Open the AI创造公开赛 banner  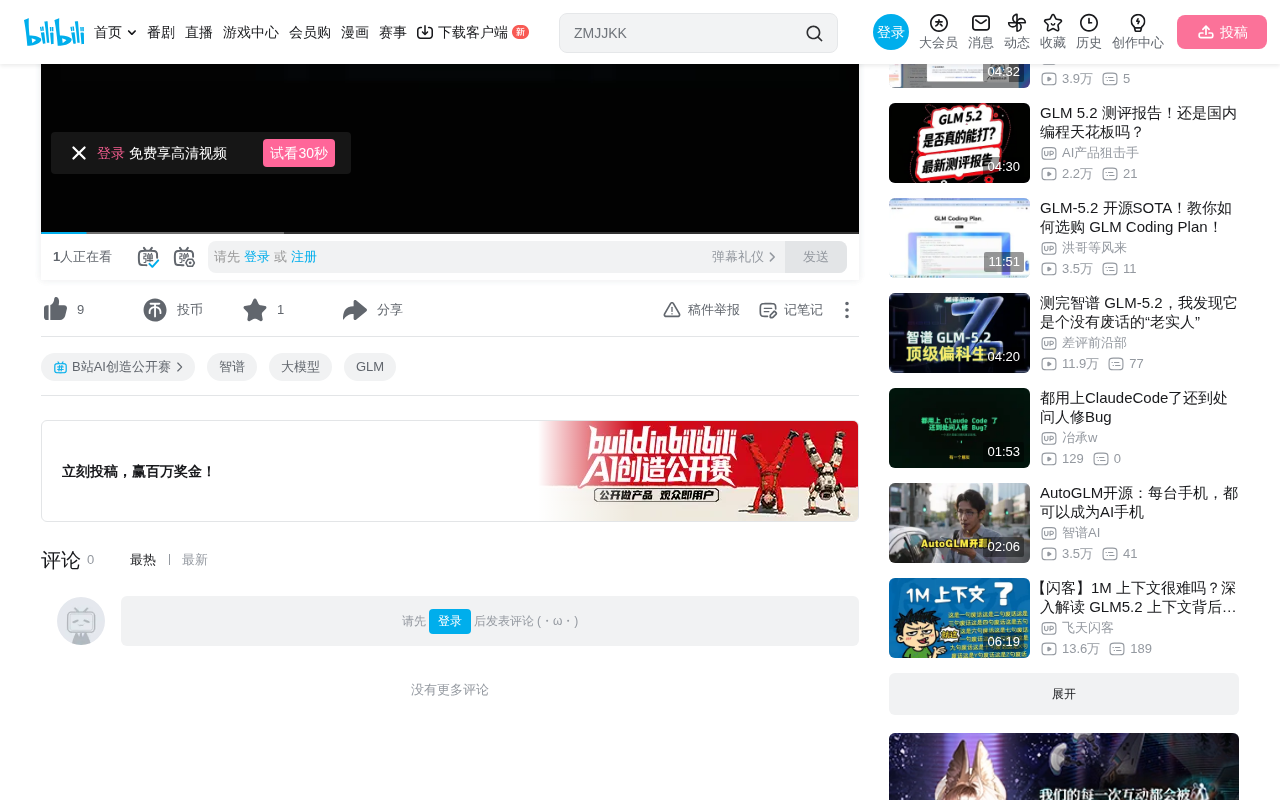[450, 471]
